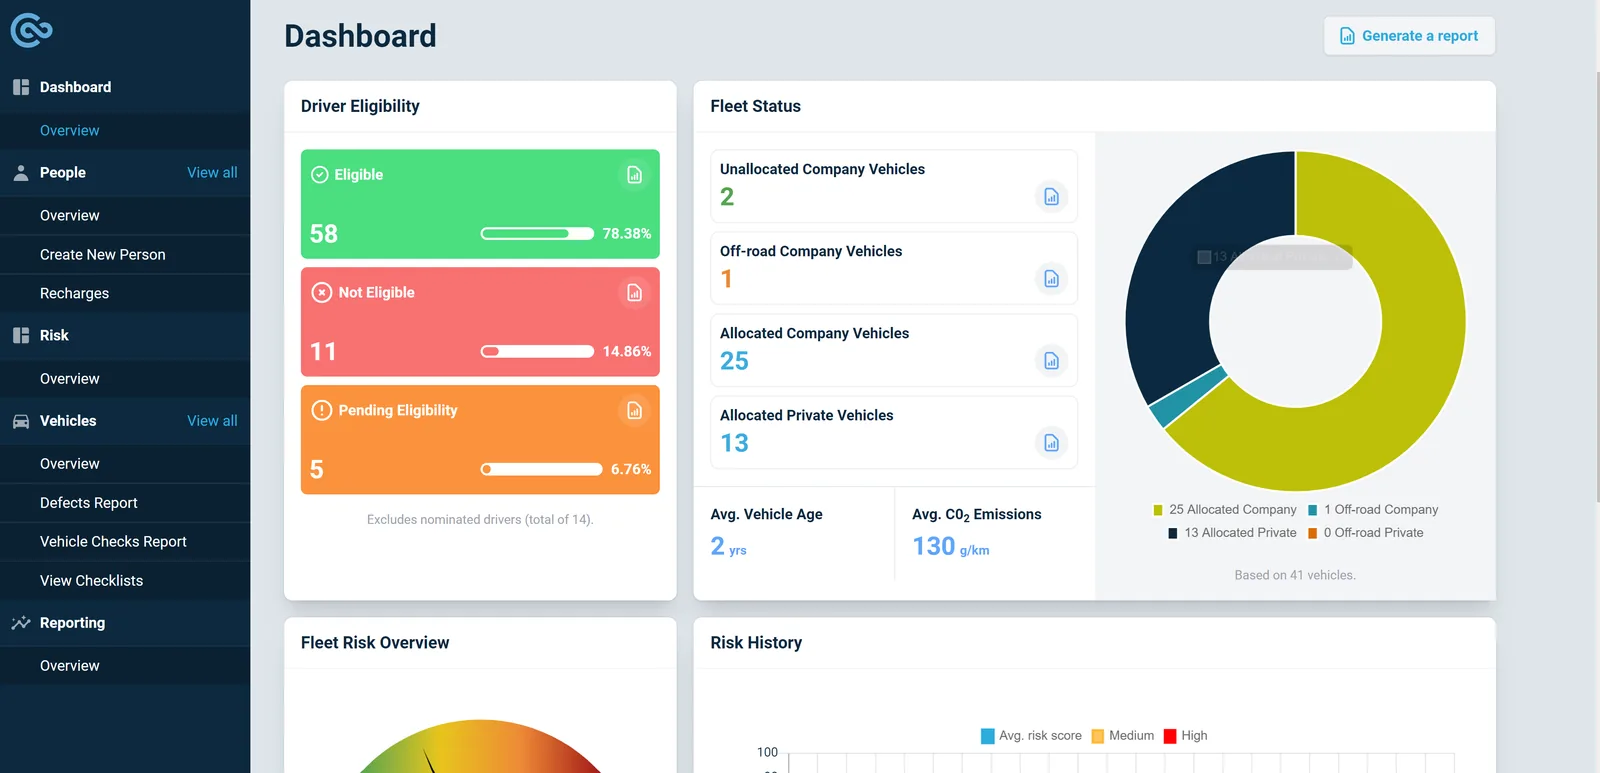The width and height of the screenshot is (1600, 773).
Task: Open report for Allocated Company Vehicles
Action: (1051, 361)
